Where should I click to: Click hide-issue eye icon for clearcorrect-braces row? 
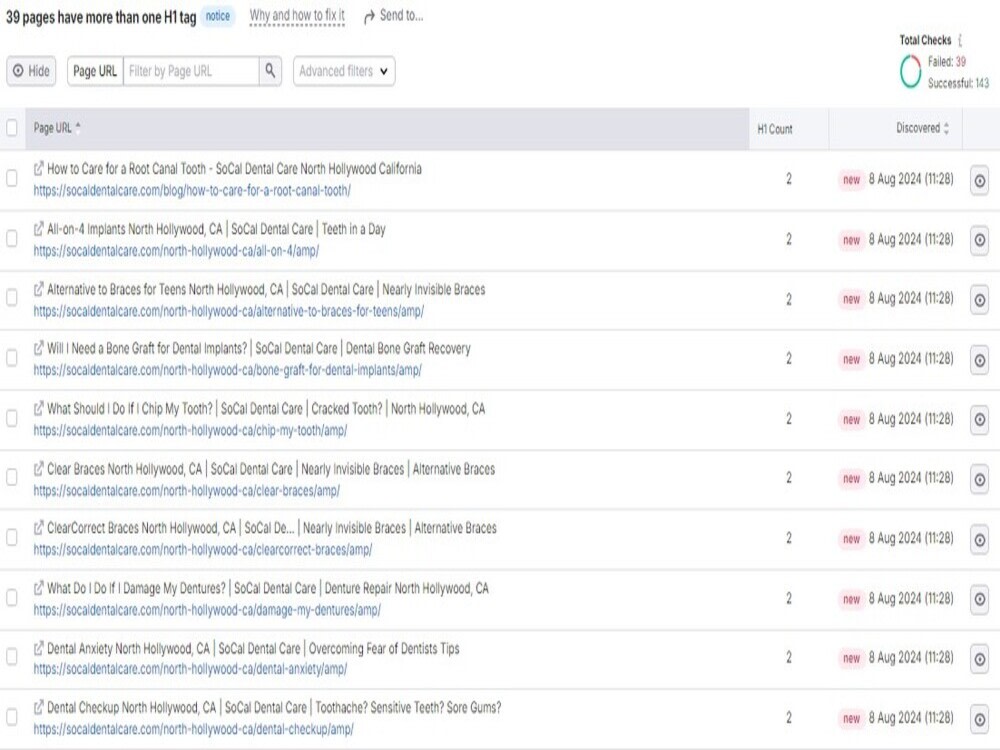(980, 540)
